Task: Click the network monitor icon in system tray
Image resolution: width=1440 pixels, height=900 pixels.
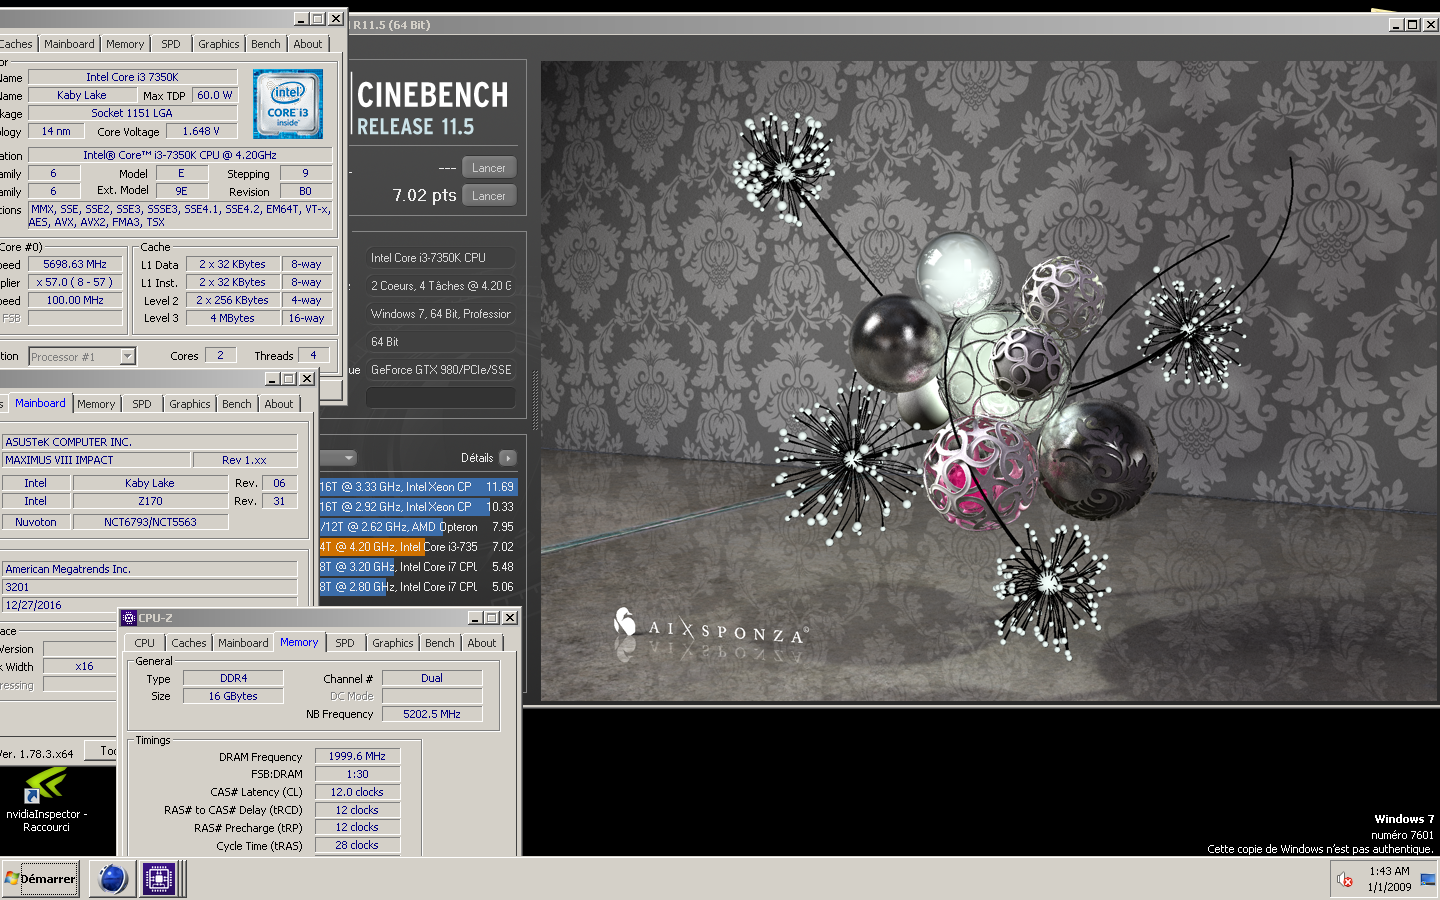Action: tap(1427, 879)
